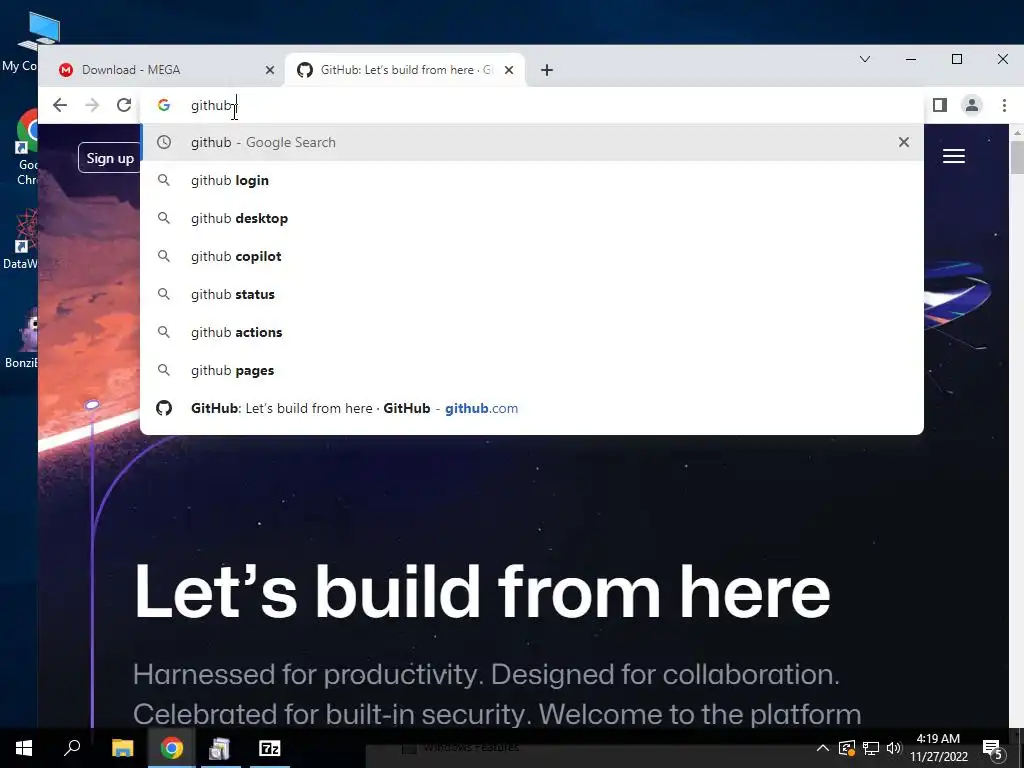The width and height of the screenshot is (1024, 768).
Task: Pick the 'github copilot' suggestion
Action: [x=532, y=256]
